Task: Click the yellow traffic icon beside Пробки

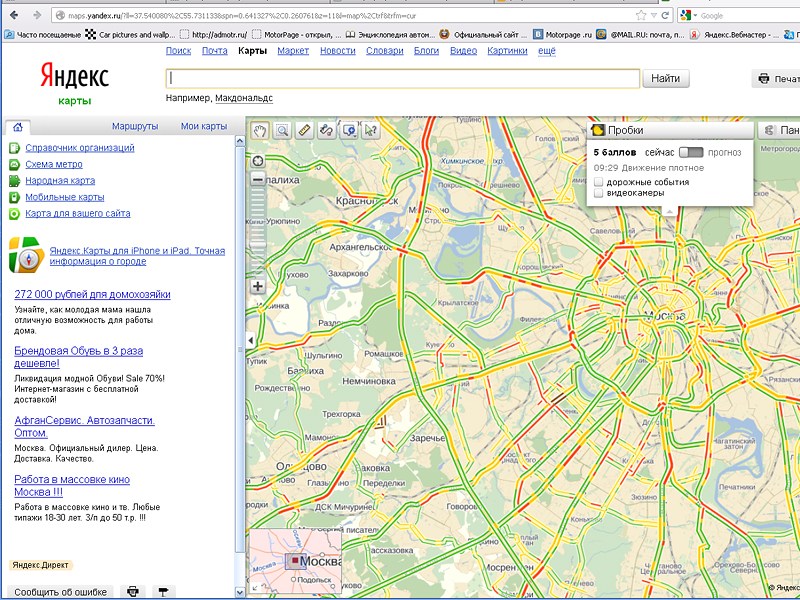Action: coord(598,130)
